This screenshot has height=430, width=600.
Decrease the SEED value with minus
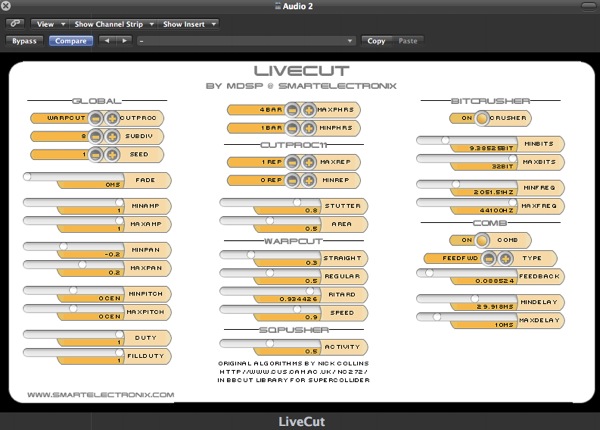[96, 155]
